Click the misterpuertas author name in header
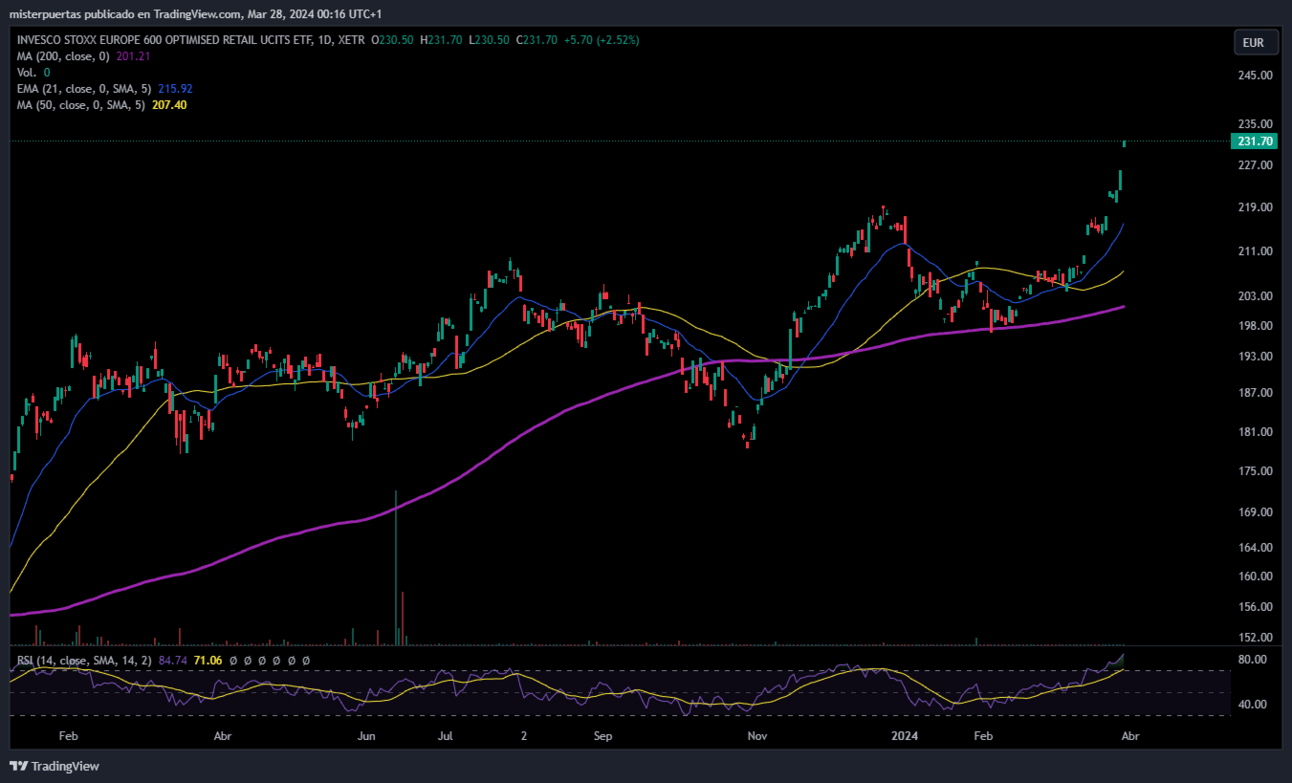Image resolution: width=1292 pixels, height=783 pixels. (49, 14)
